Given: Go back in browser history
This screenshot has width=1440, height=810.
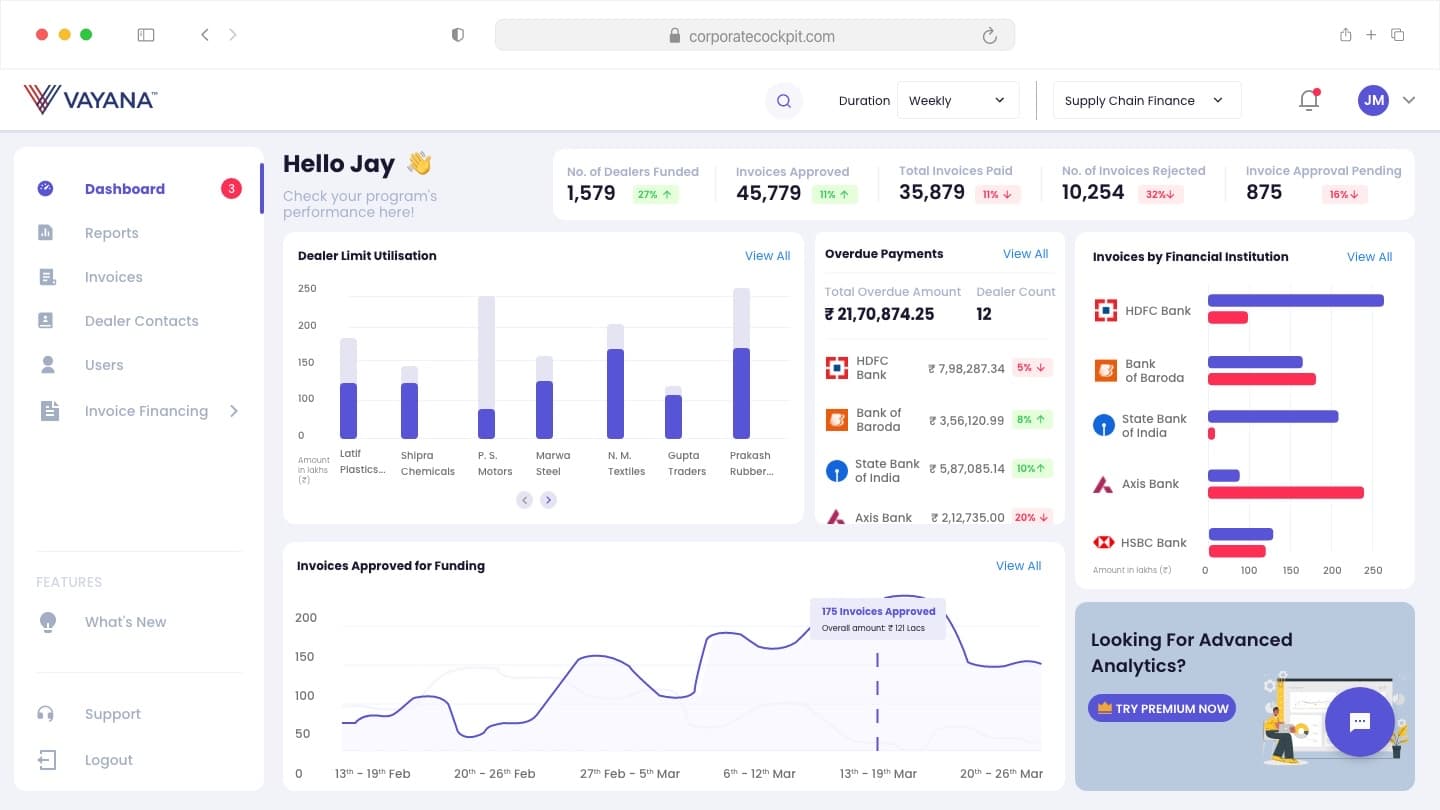Looking at the screenshot, I should pos(205,35).
